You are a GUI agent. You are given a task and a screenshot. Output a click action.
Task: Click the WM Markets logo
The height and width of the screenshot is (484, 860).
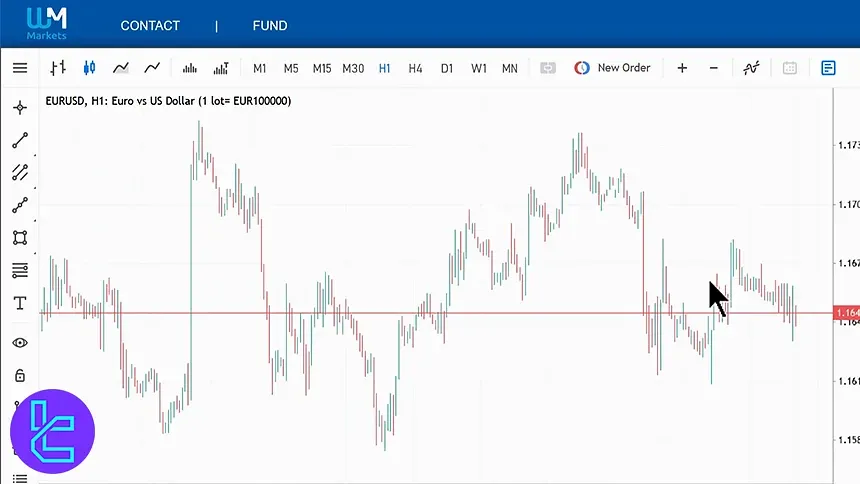(x=47, y=24)
